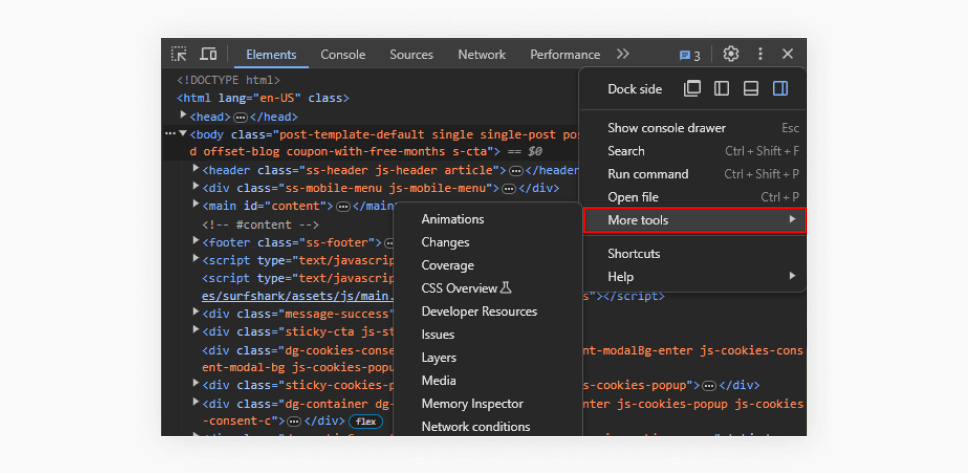Expand the sticky-cta div node

(196, 330)
